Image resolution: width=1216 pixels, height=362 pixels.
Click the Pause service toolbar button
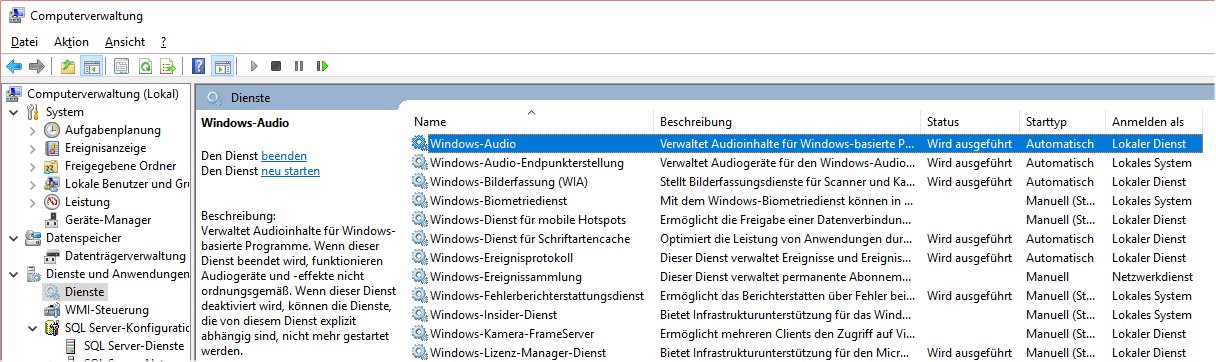coord(299,67)
